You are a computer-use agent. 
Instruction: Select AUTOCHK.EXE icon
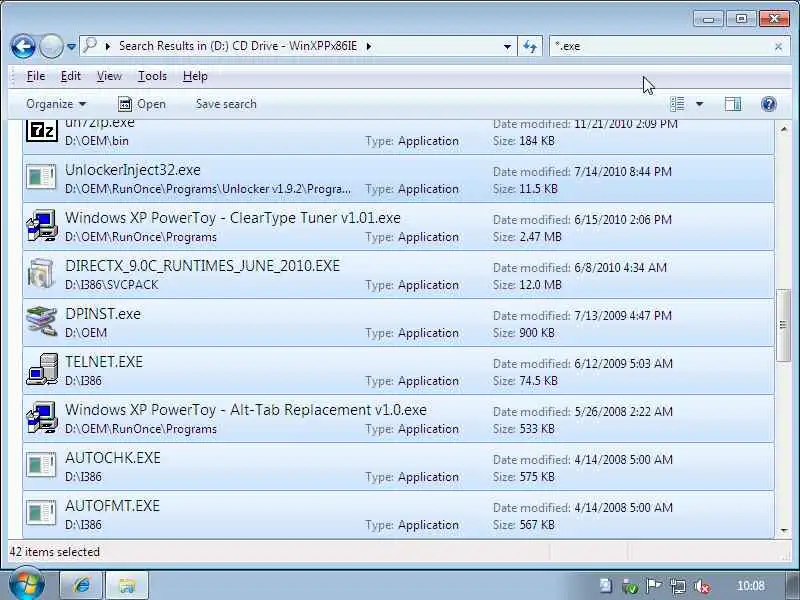pyautogui.click(x=41, y=465)
